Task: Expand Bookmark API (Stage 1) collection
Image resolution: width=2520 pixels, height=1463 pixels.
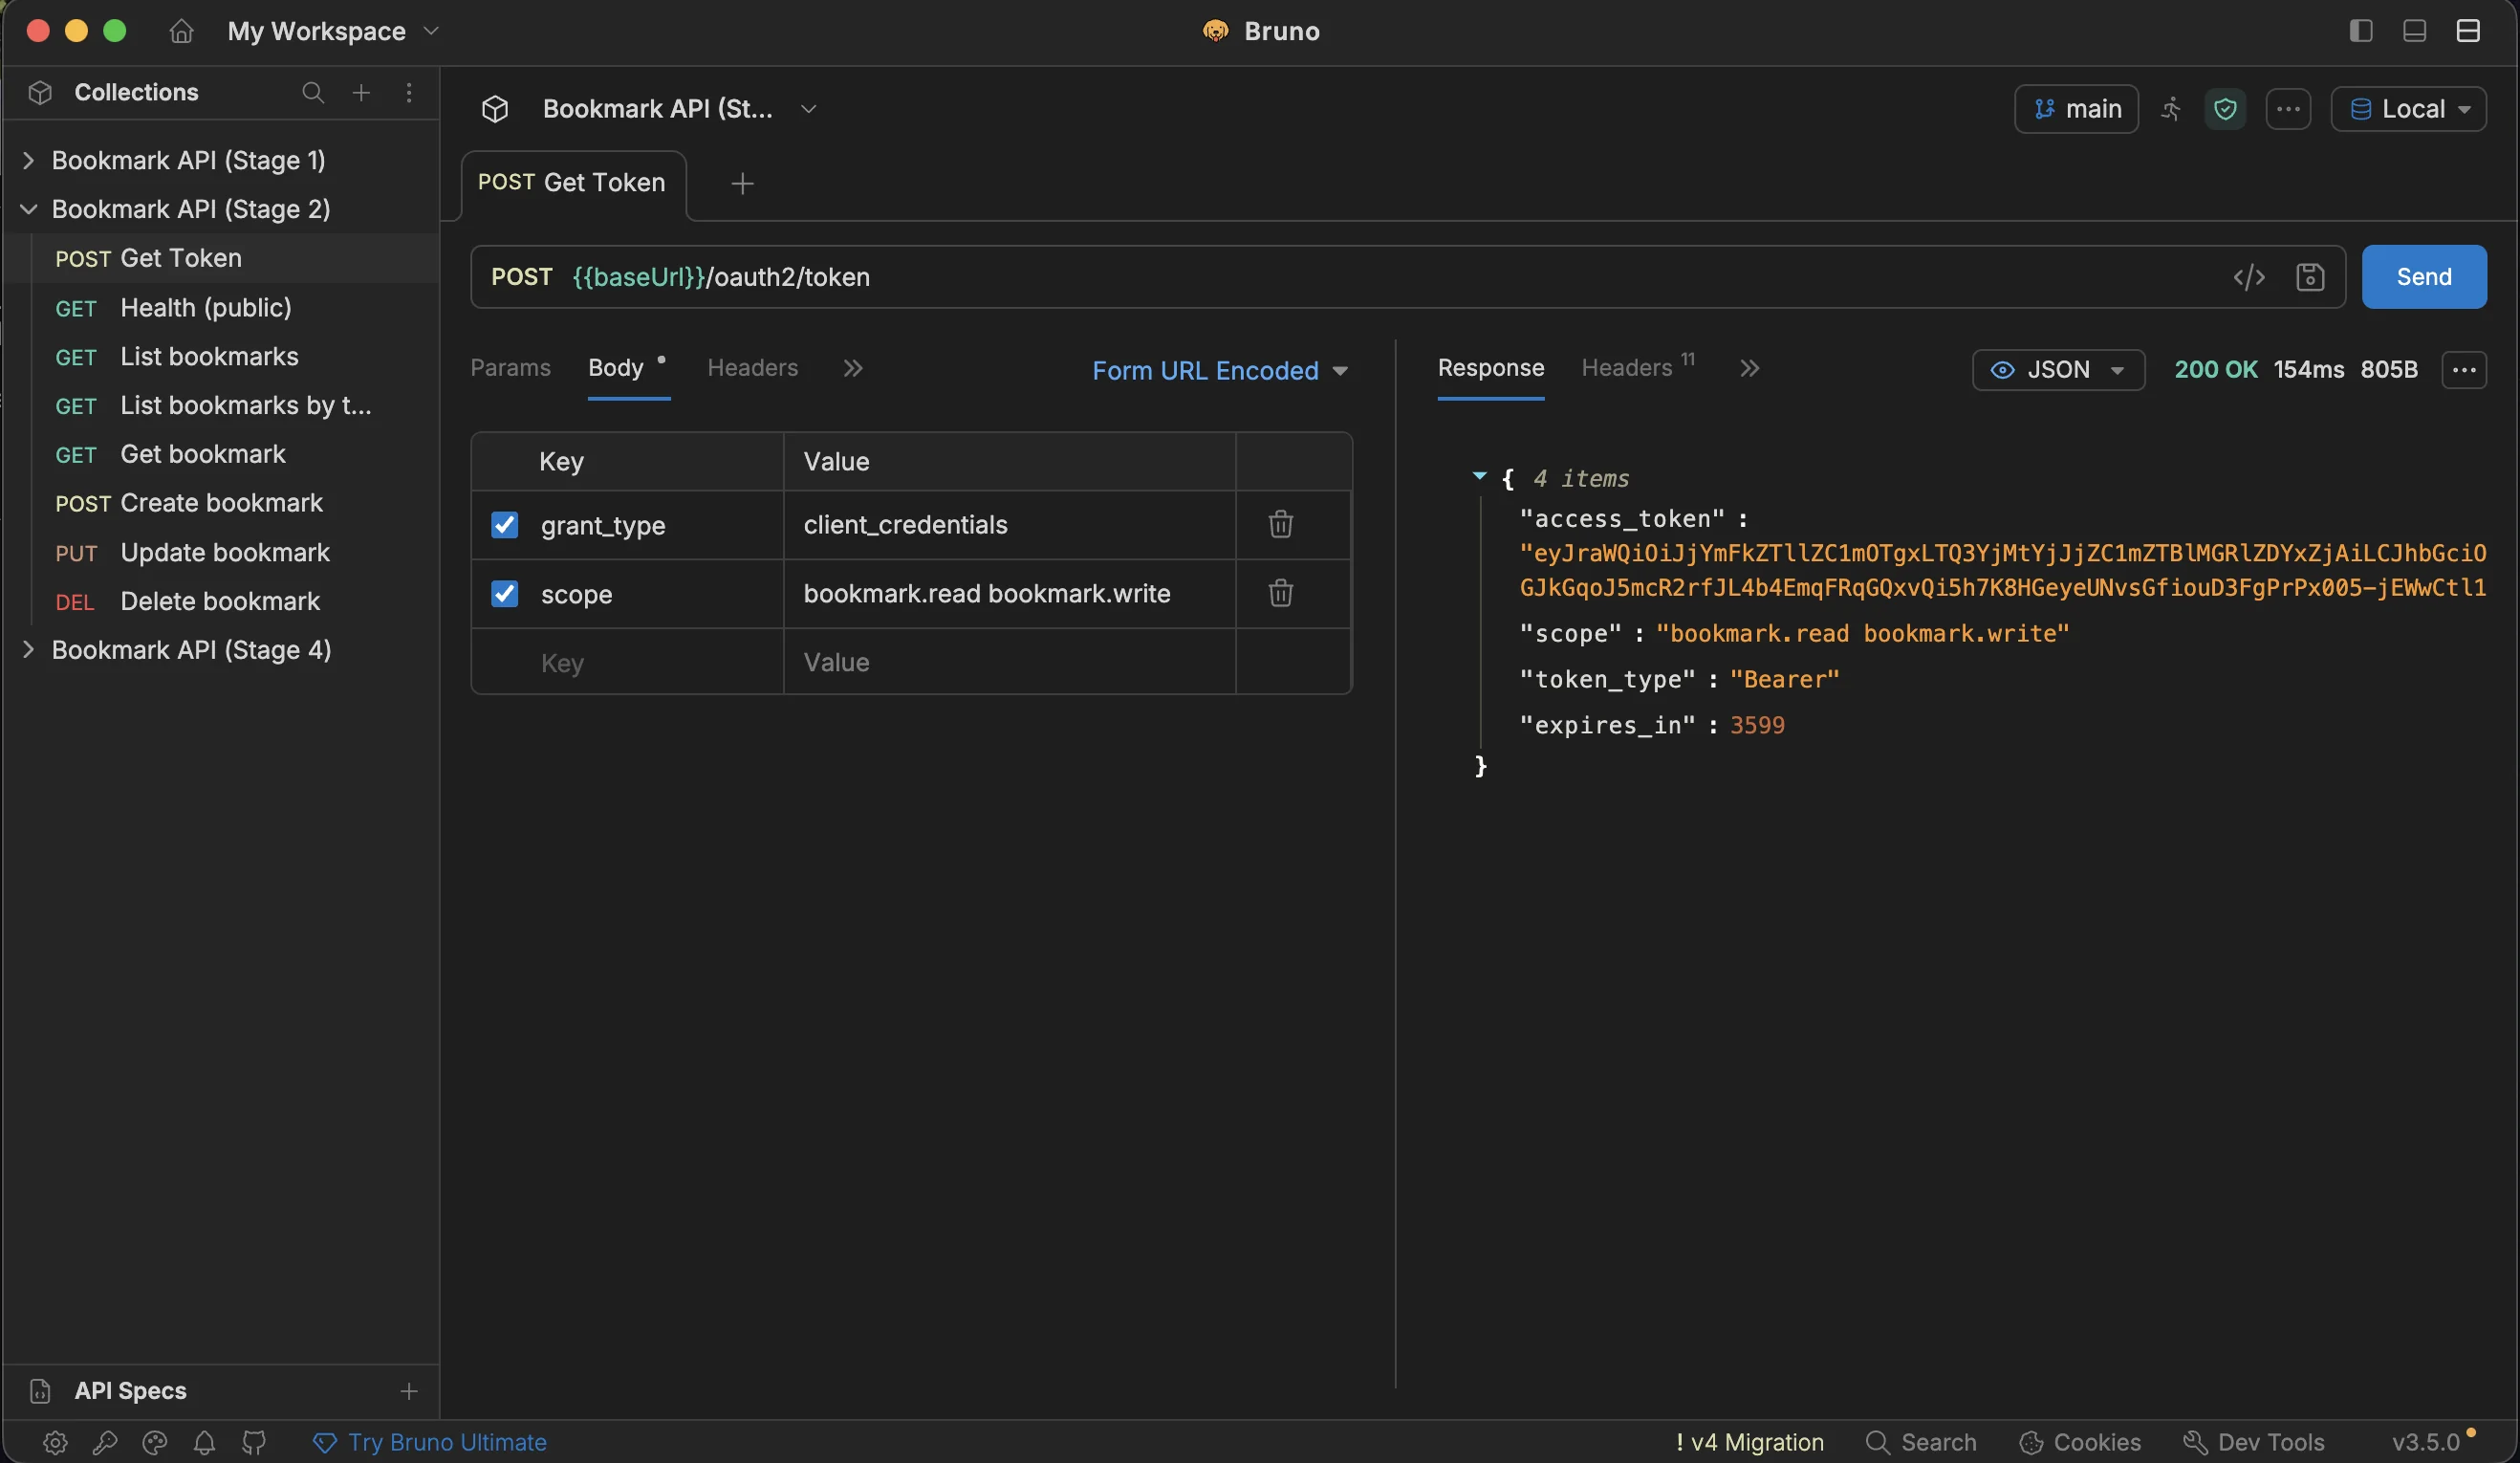Action: [x=28, y=160]
